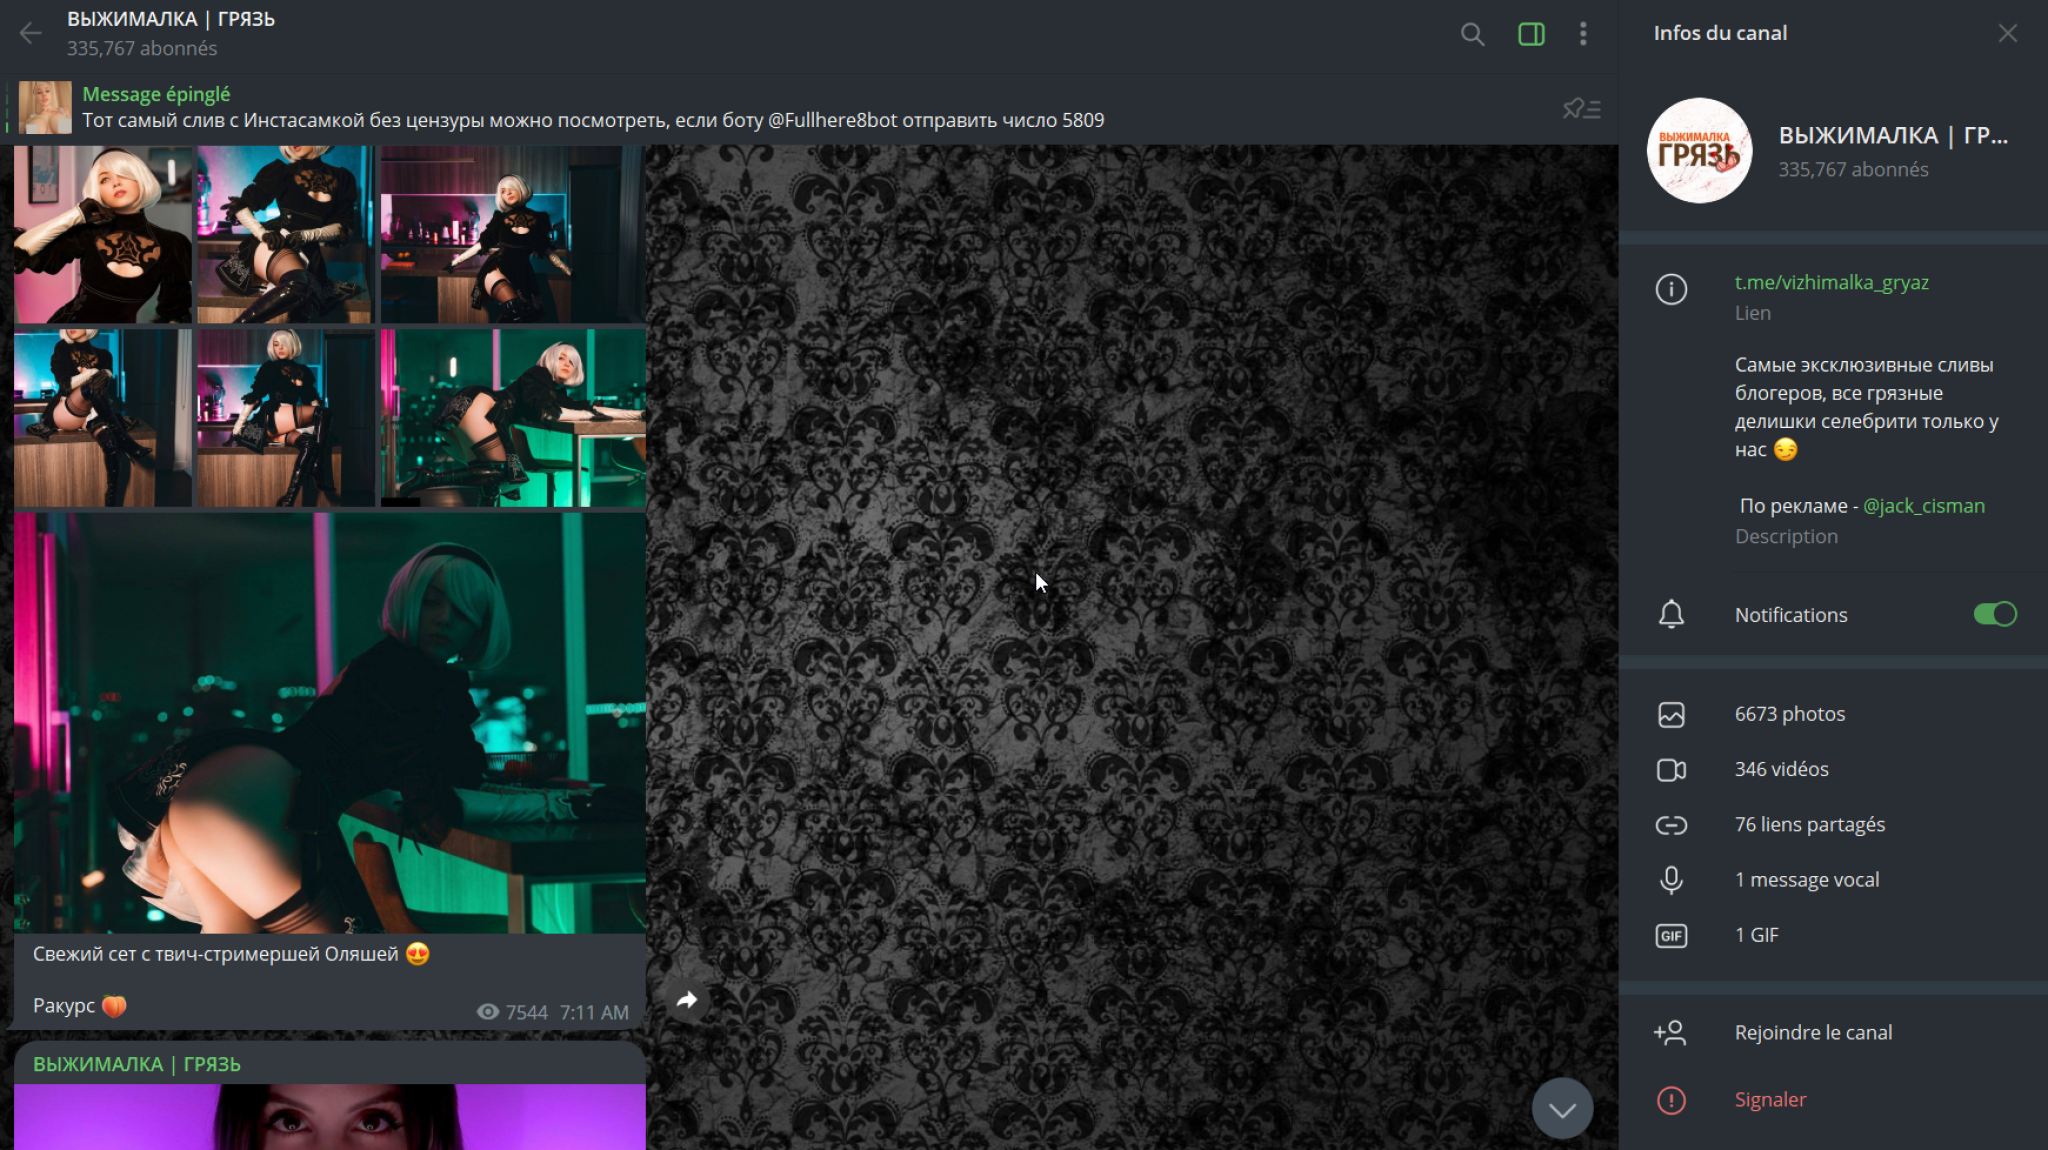Close the channel info panel
Viewport: 2048px width, 1150px height.
(2007, 34)
